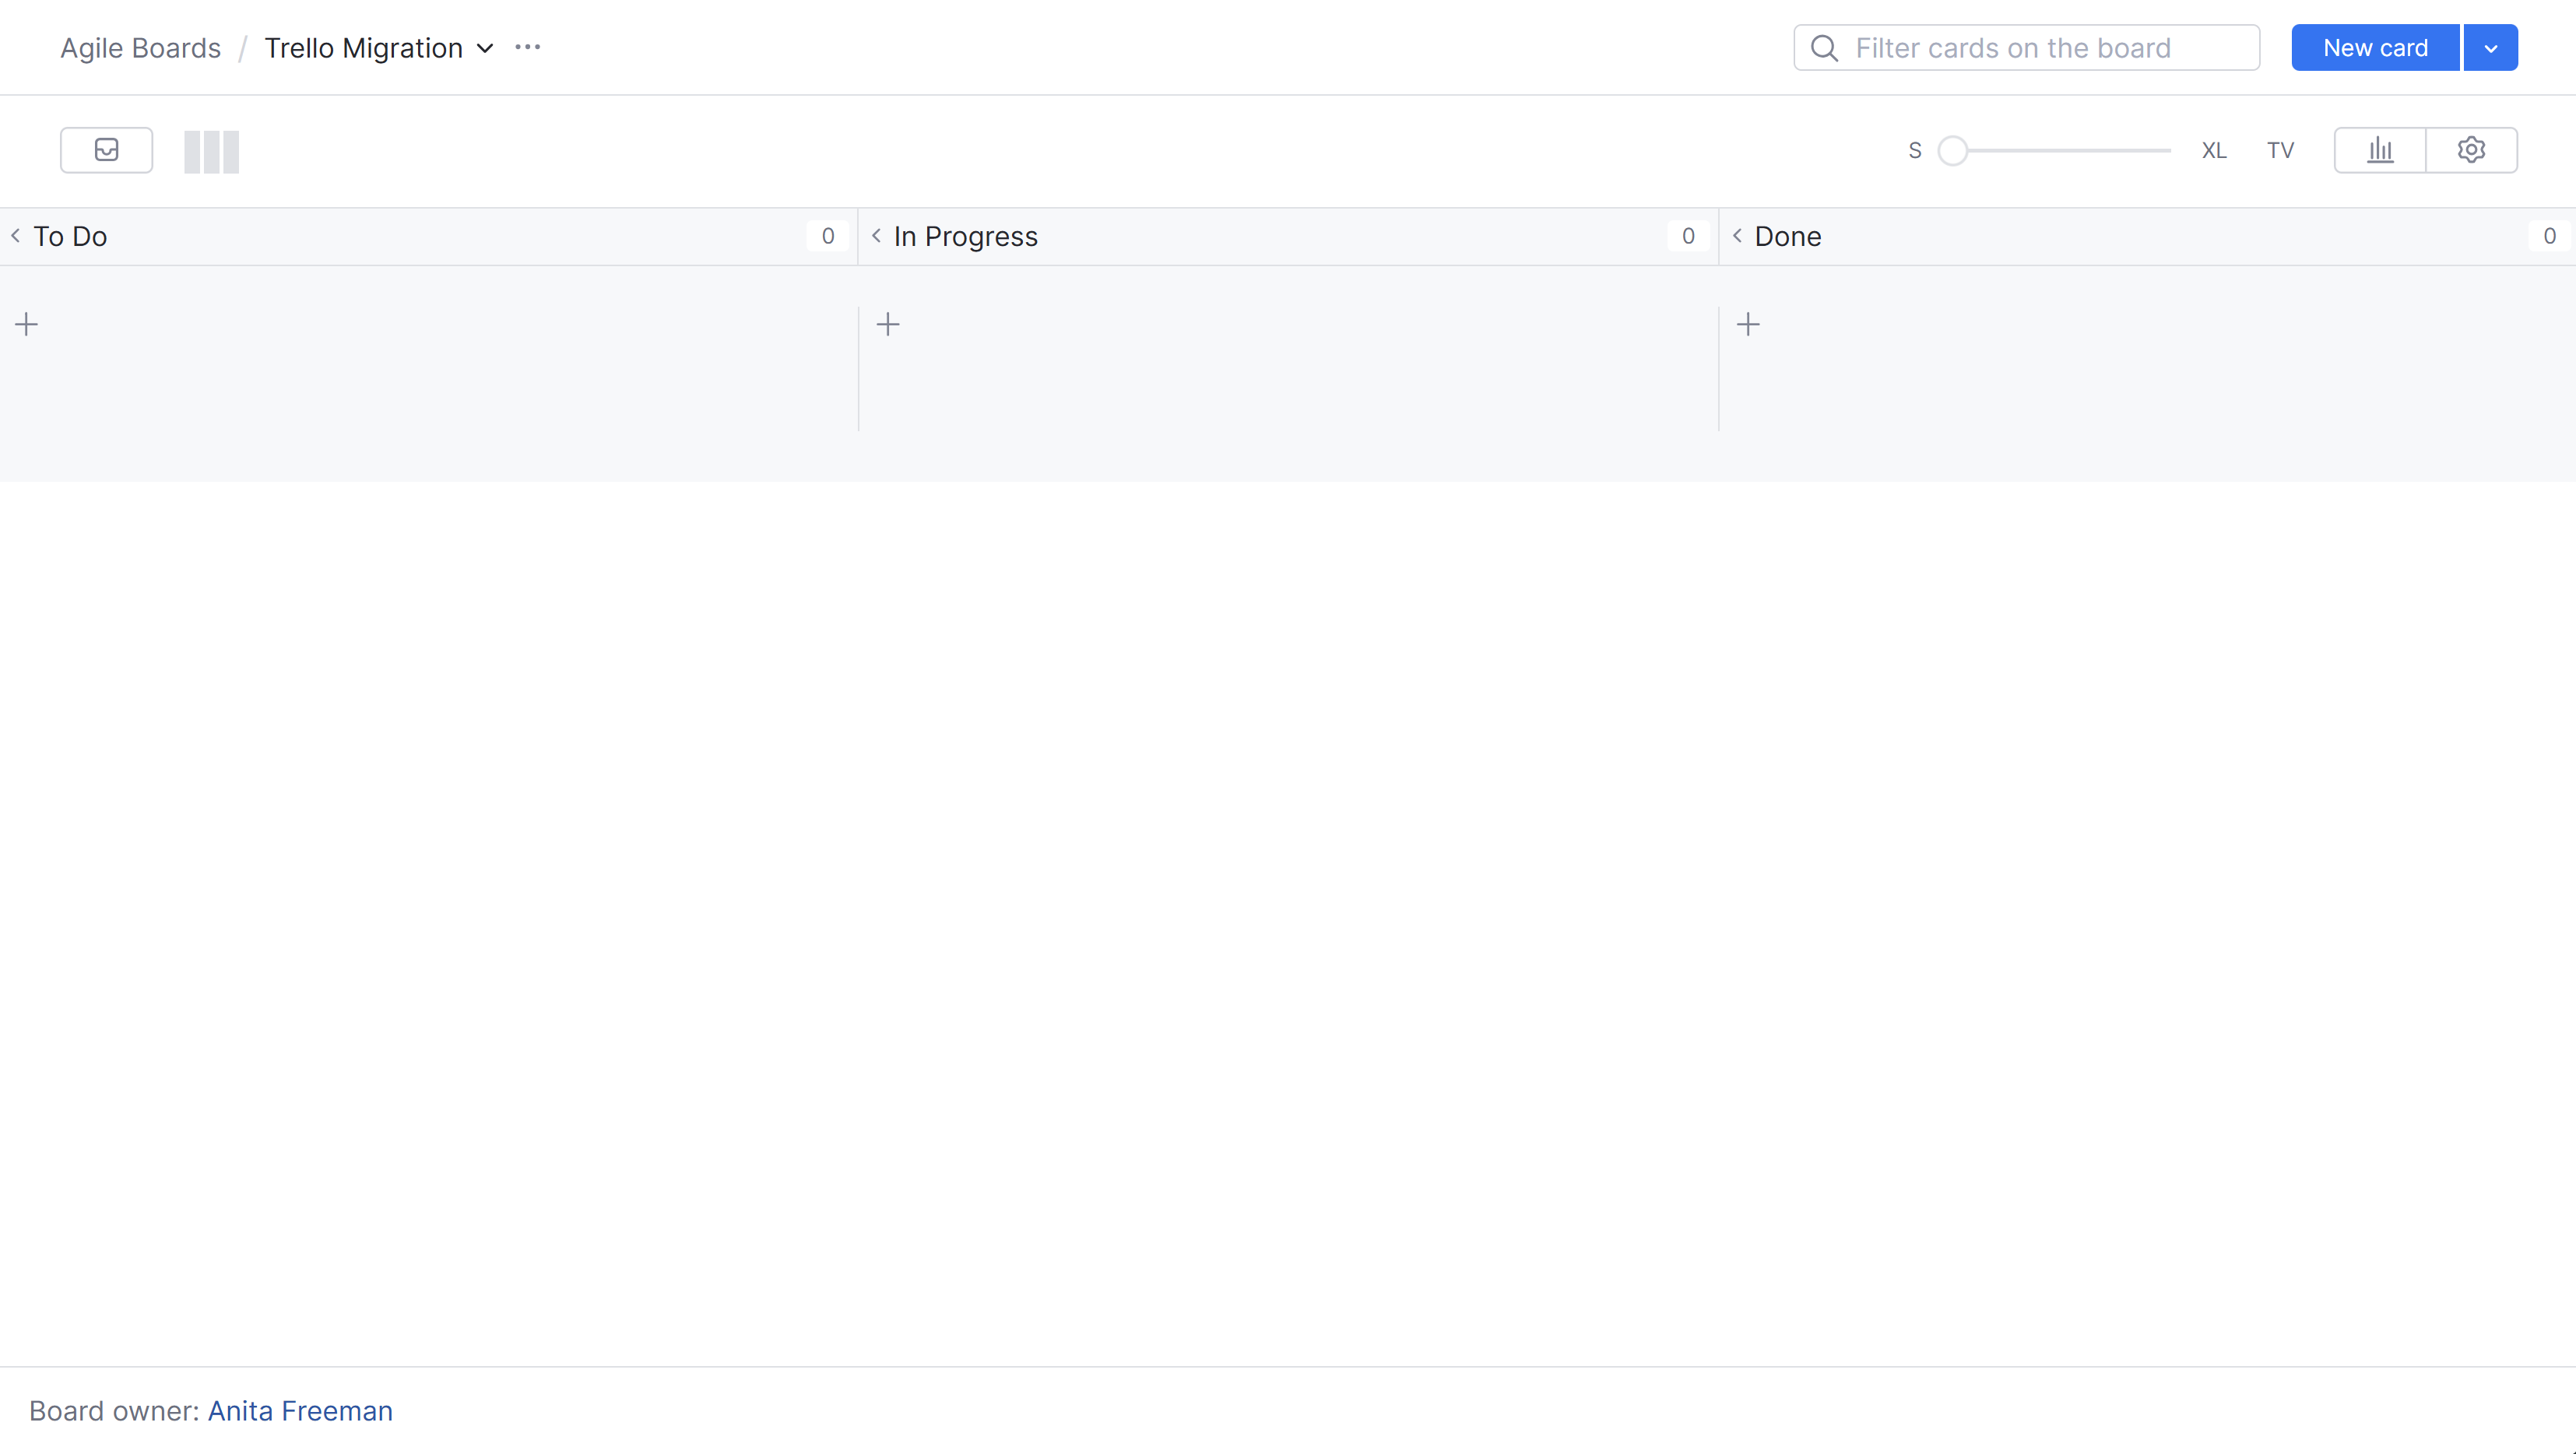Collapse the To Do column

click(x=16, y=236)
